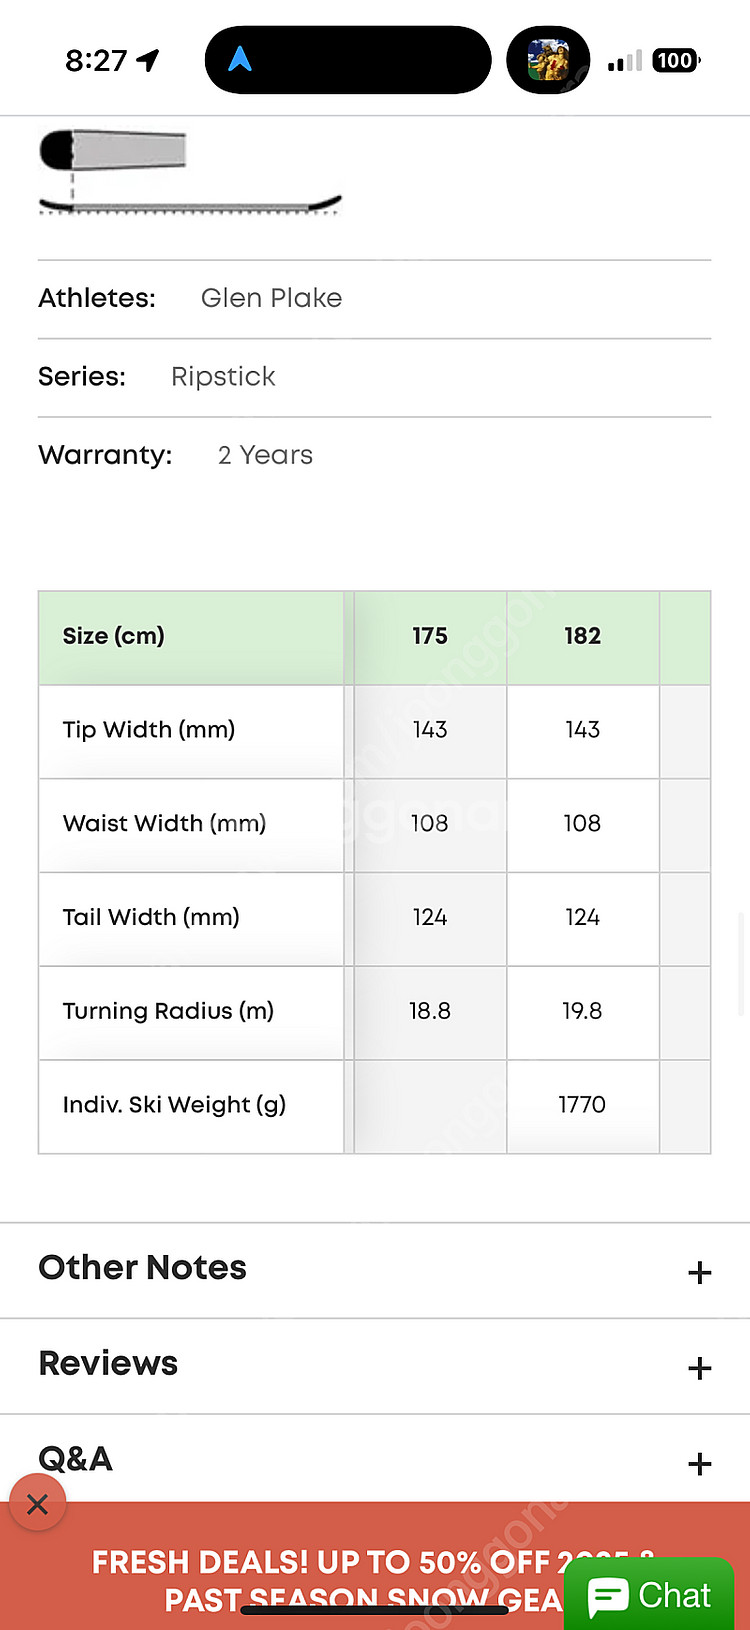The width and height of the screenshot is (750, 1630).
Task: Open the Fresh Deals promo banner
Action: pyautogui.click(x=330, y=1575)
